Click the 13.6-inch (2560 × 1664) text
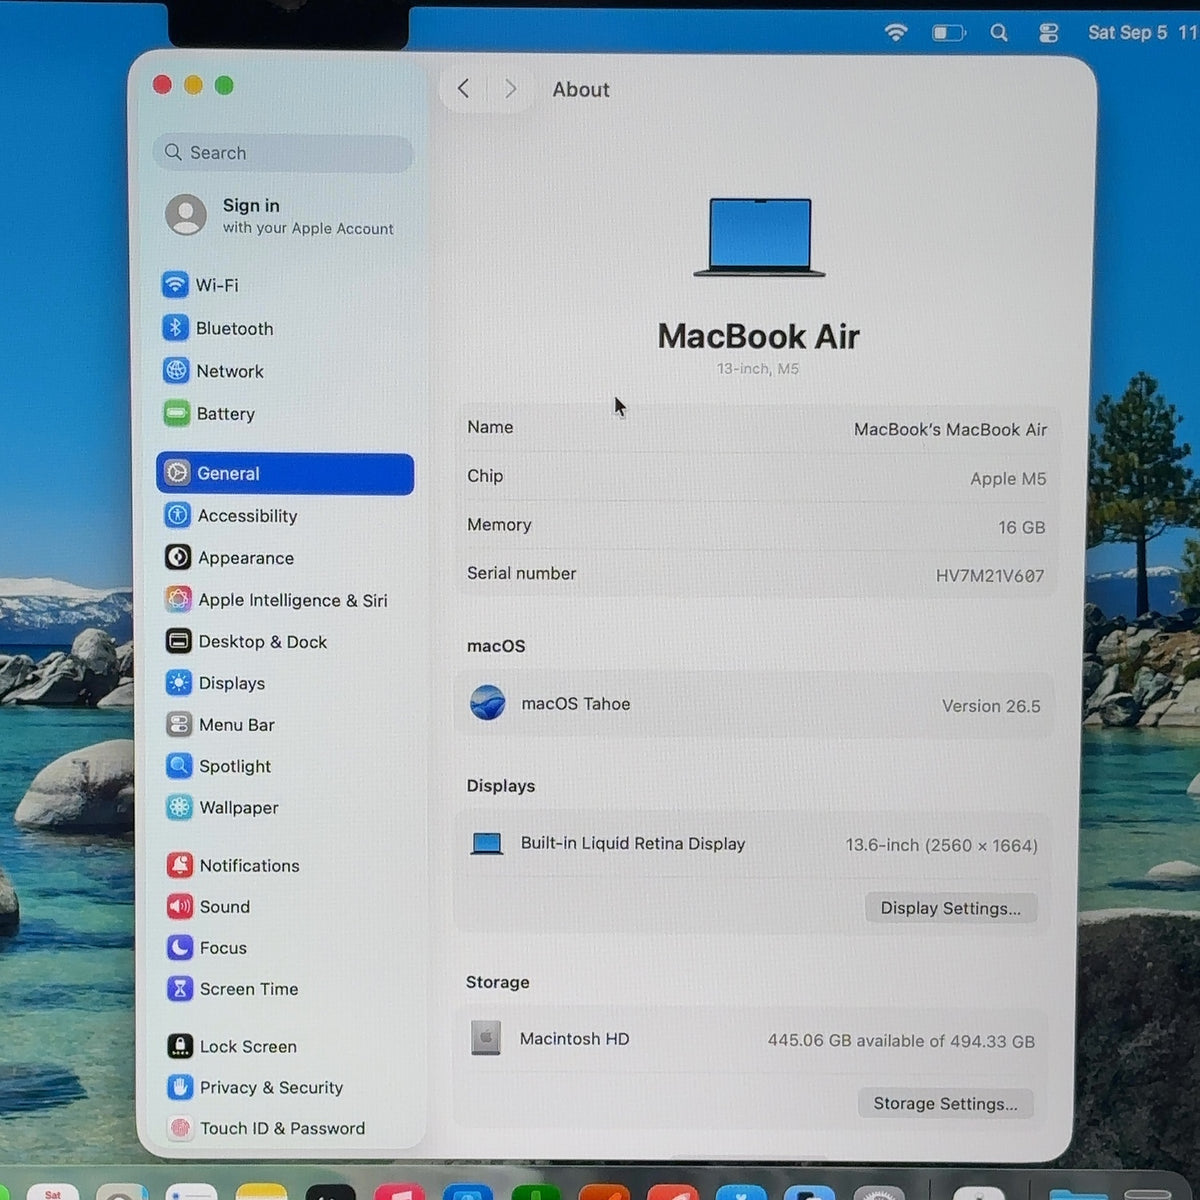The image size is (1200, 1200). (942, 845)
